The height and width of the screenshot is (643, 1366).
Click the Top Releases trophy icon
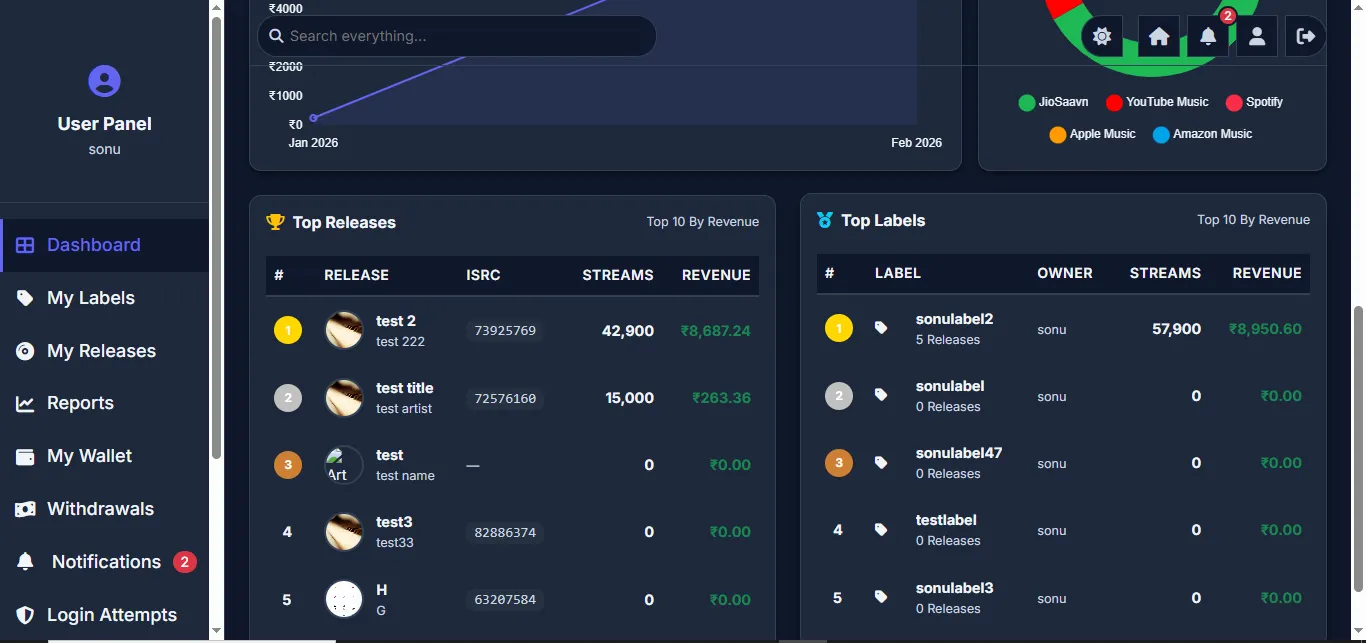click(x=276, y=222)
